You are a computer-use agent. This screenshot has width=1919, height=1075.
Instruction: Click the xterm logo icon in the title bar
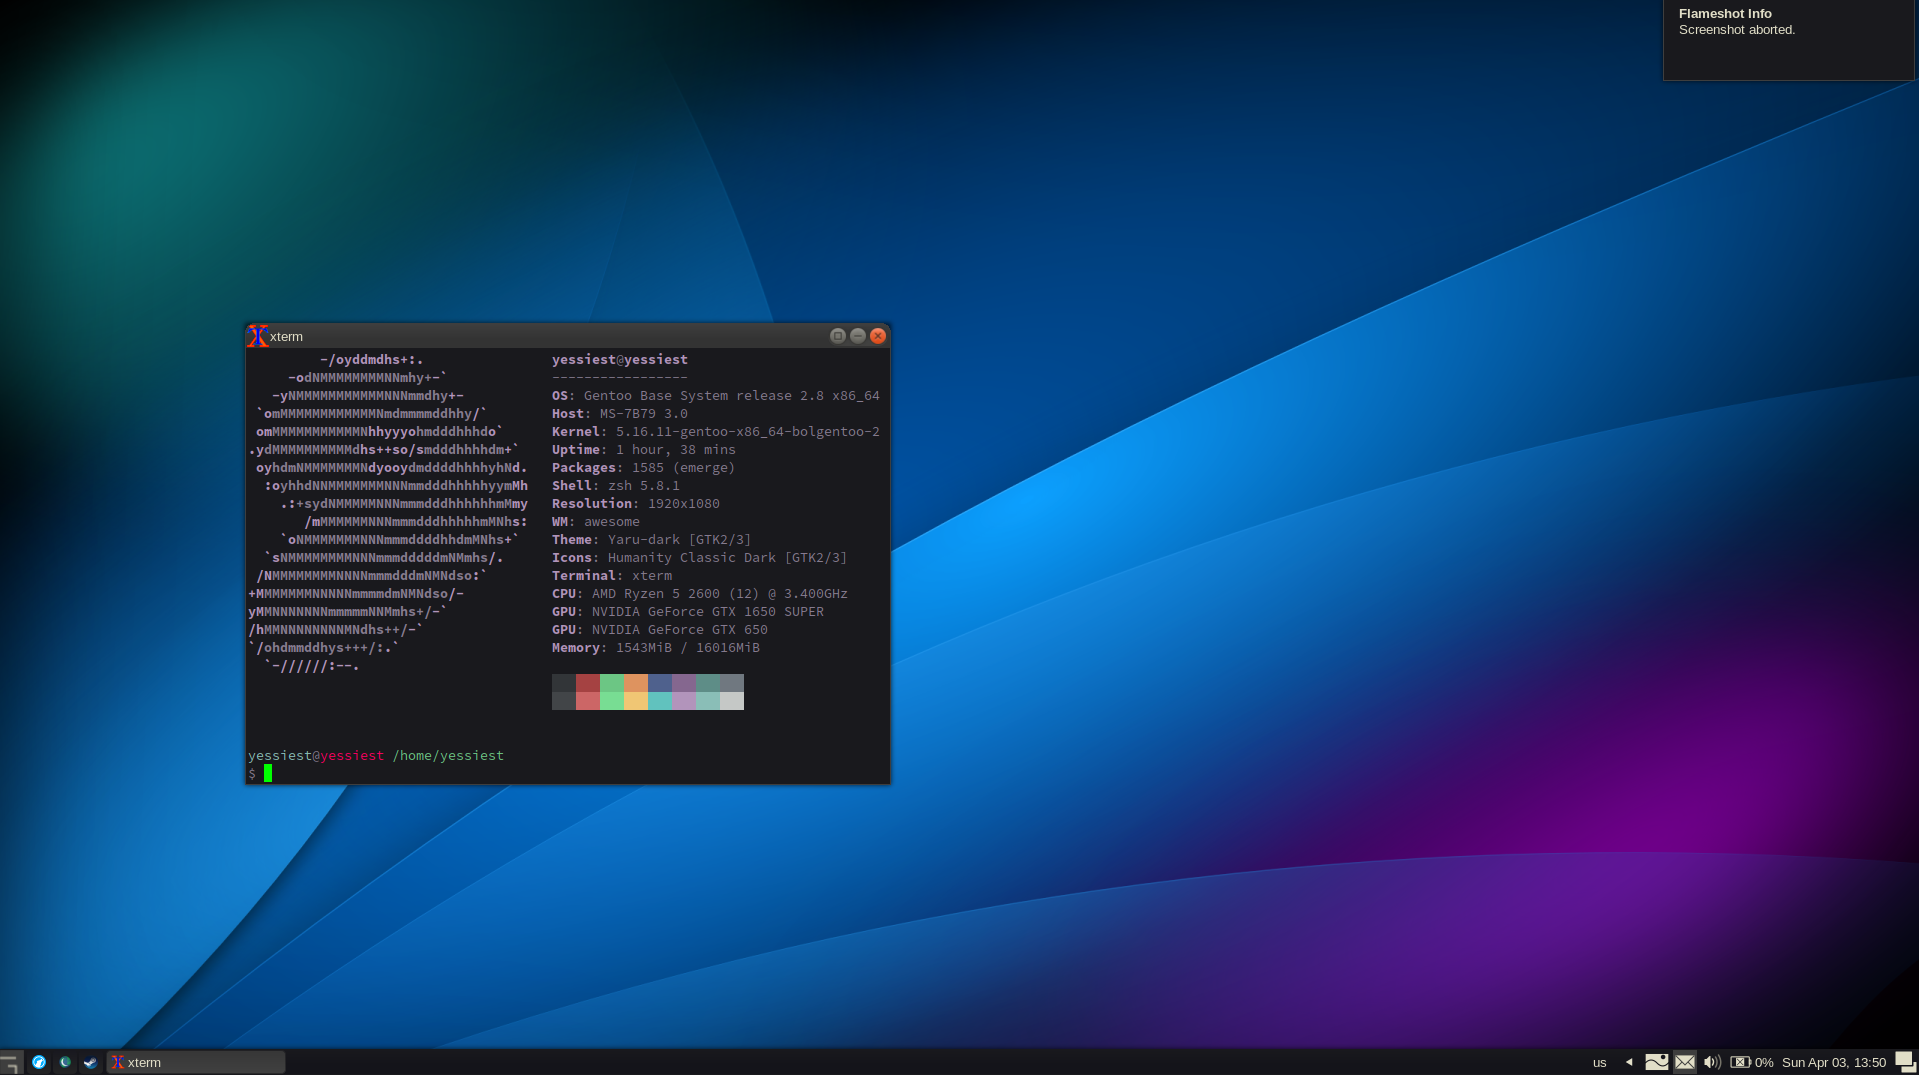[258, 336]
